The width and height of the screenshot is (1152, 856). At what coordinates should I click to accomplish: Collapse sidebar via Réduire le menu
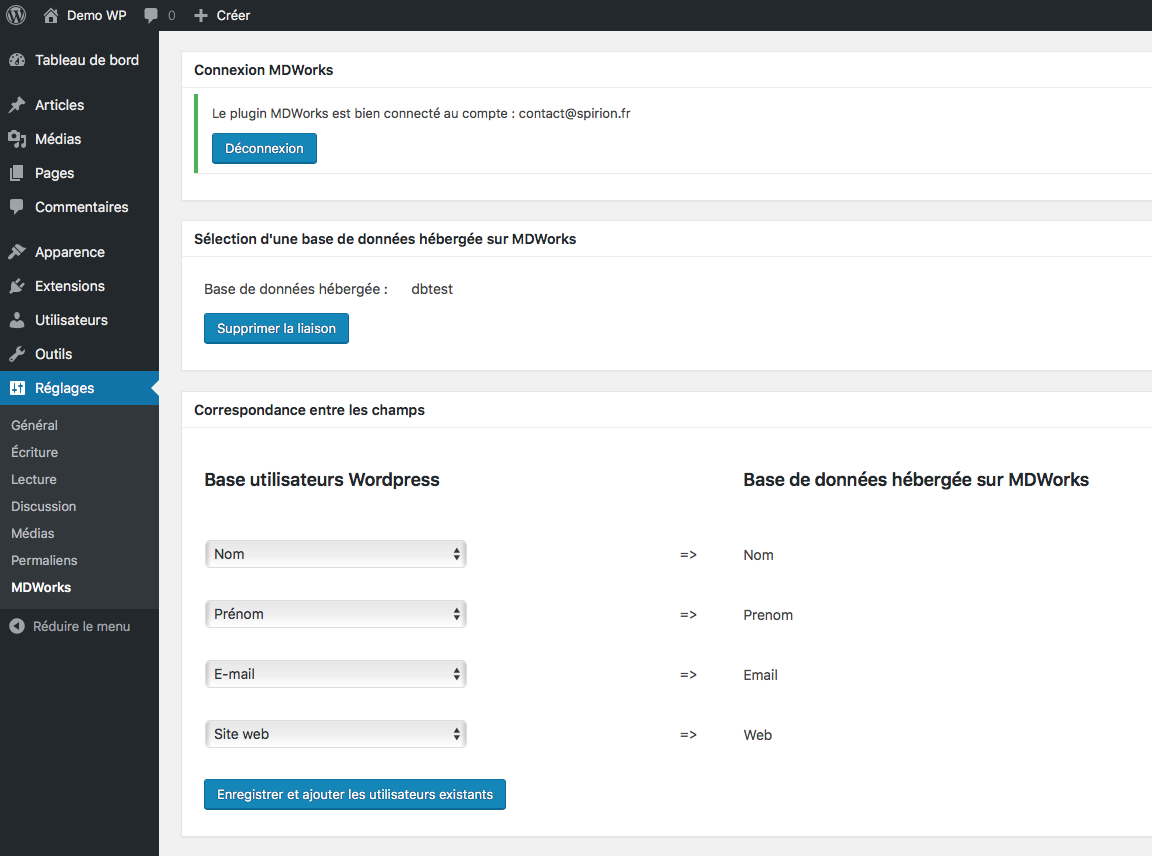click(x=79, y=626)
